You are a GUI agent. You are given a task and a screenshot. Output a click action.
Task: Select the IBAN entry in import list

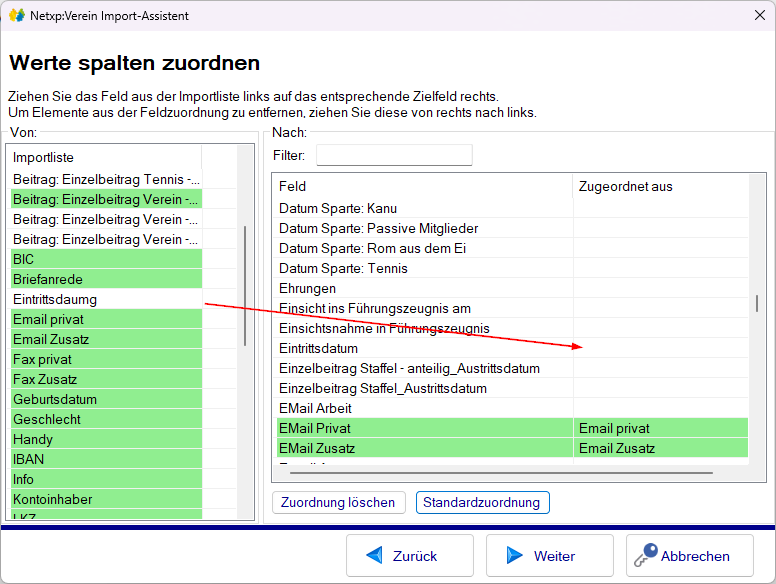coord(105,459)
